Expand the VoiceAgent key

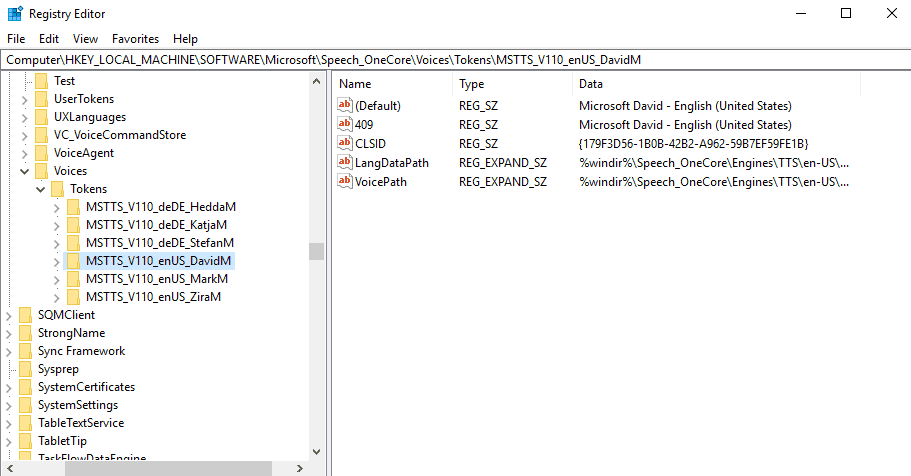tap(24, 154)
